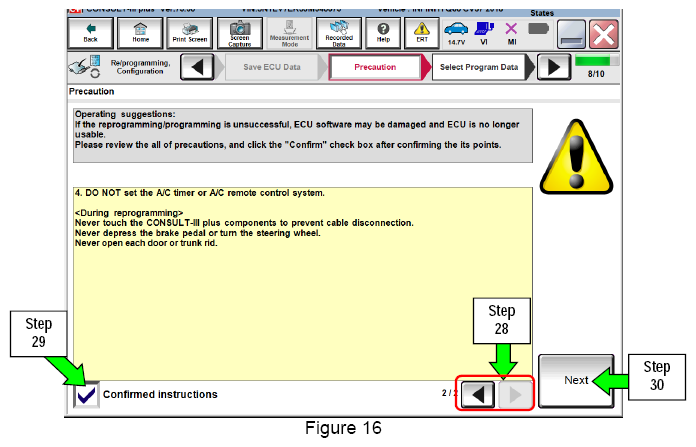Click the grayed next precaution page arrow
Screen dimensions: 696x447
tap(514, 394)
